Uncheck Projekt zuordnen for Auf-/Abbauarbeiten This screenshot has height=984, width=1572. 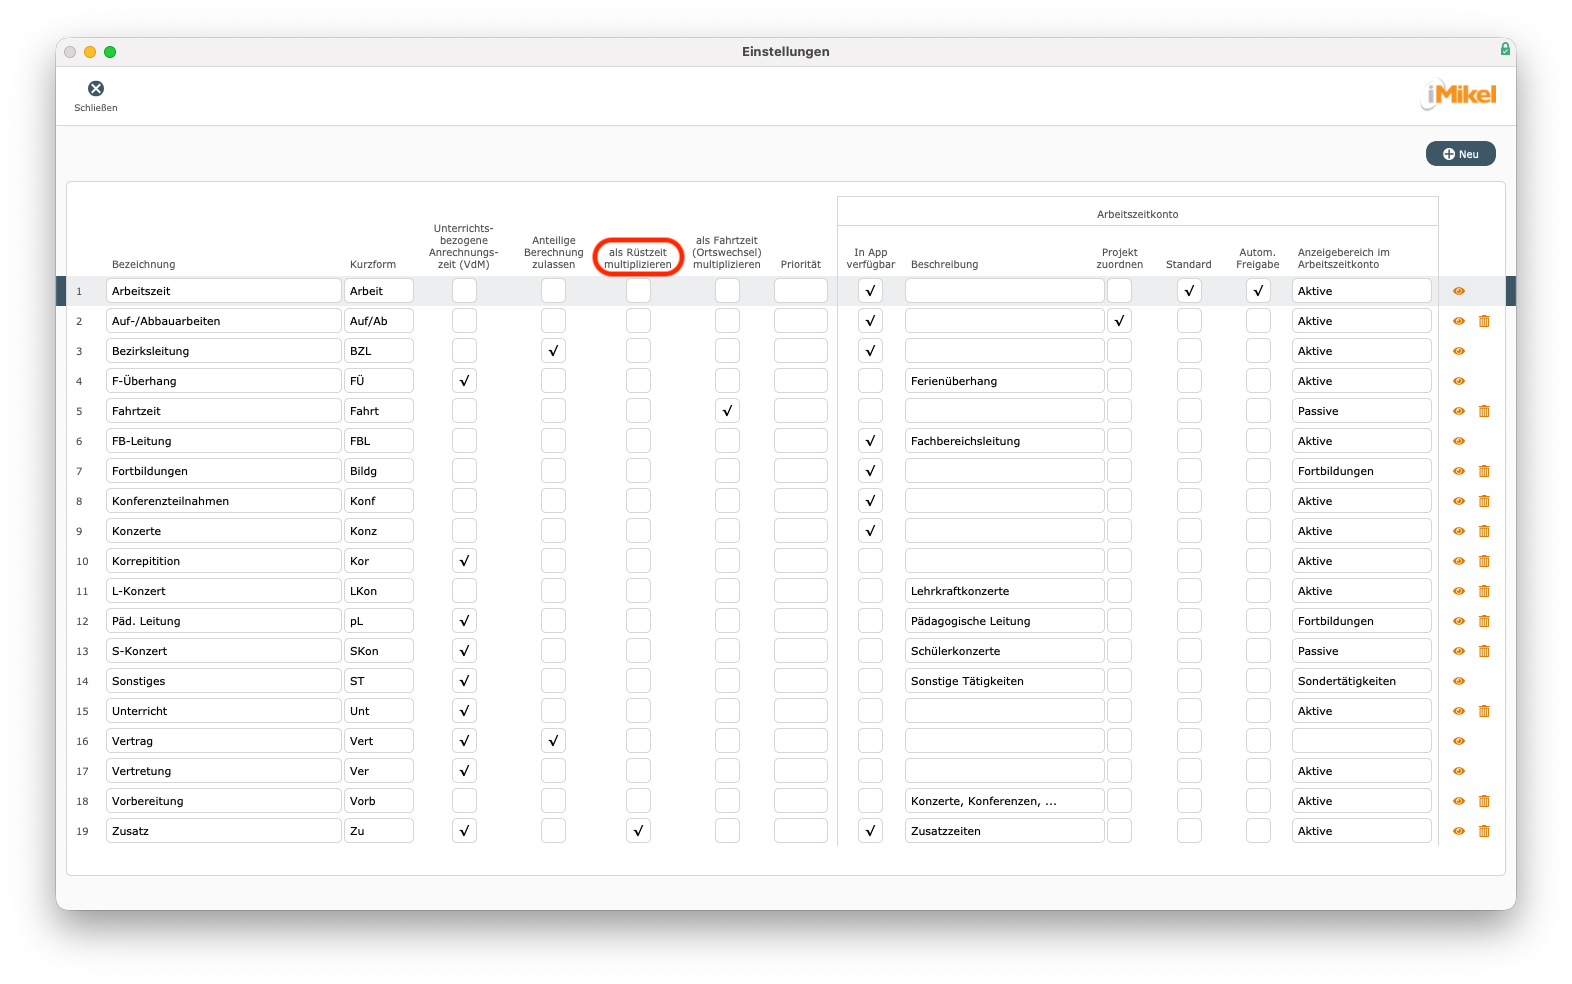click(1120, 321)
